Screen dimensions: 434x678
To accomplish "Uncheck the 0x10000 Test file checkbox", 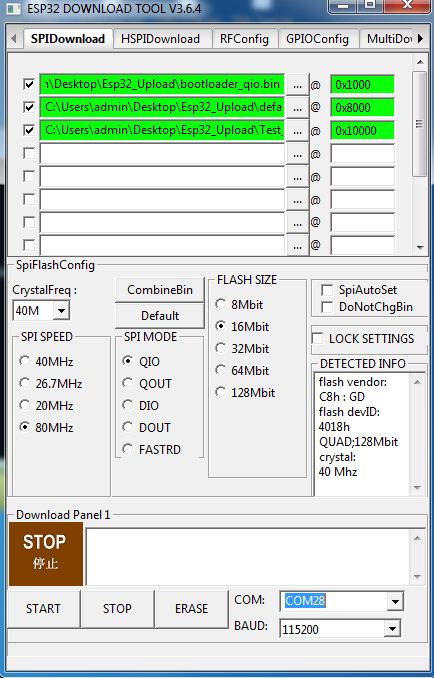I will point(29,130).
